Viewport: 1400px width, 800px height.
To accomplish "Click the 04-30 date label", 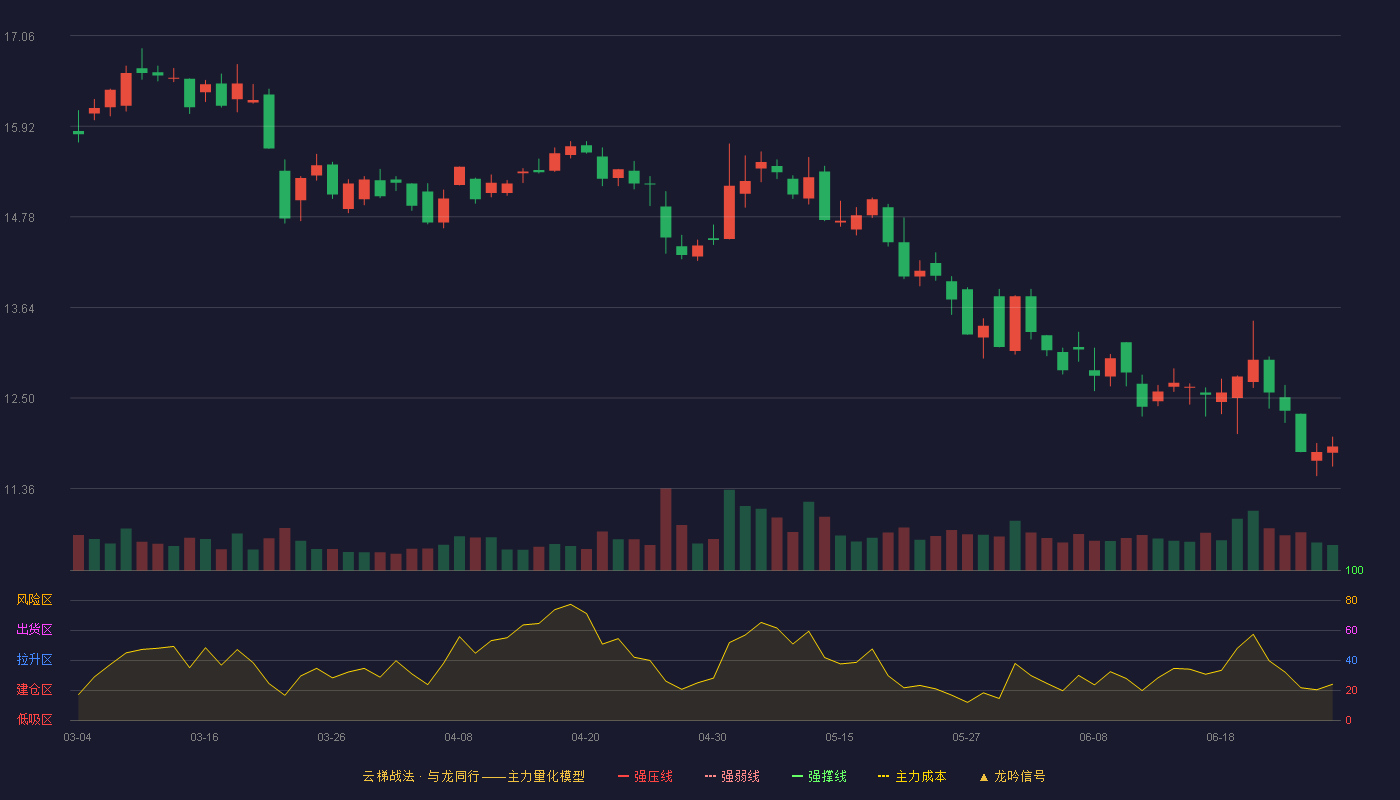I will tap(712, 737).
